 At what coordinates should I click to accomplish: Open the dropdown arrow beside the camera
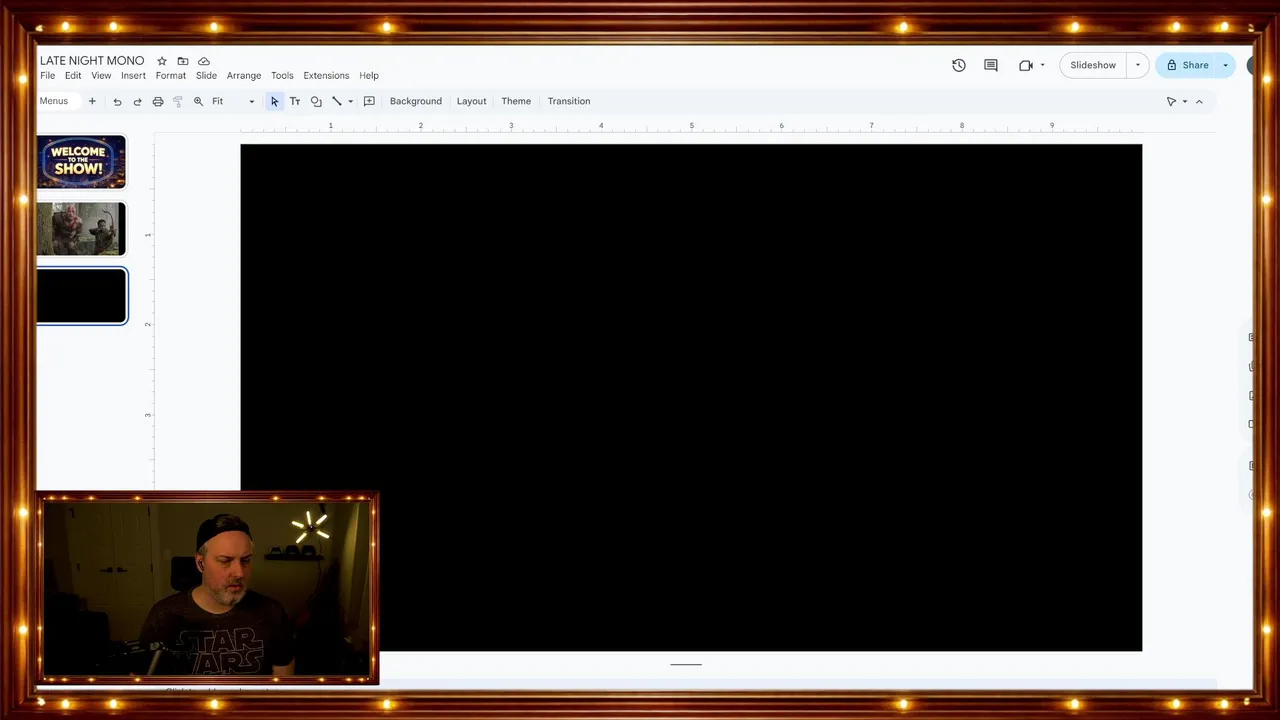(1042, 65)
